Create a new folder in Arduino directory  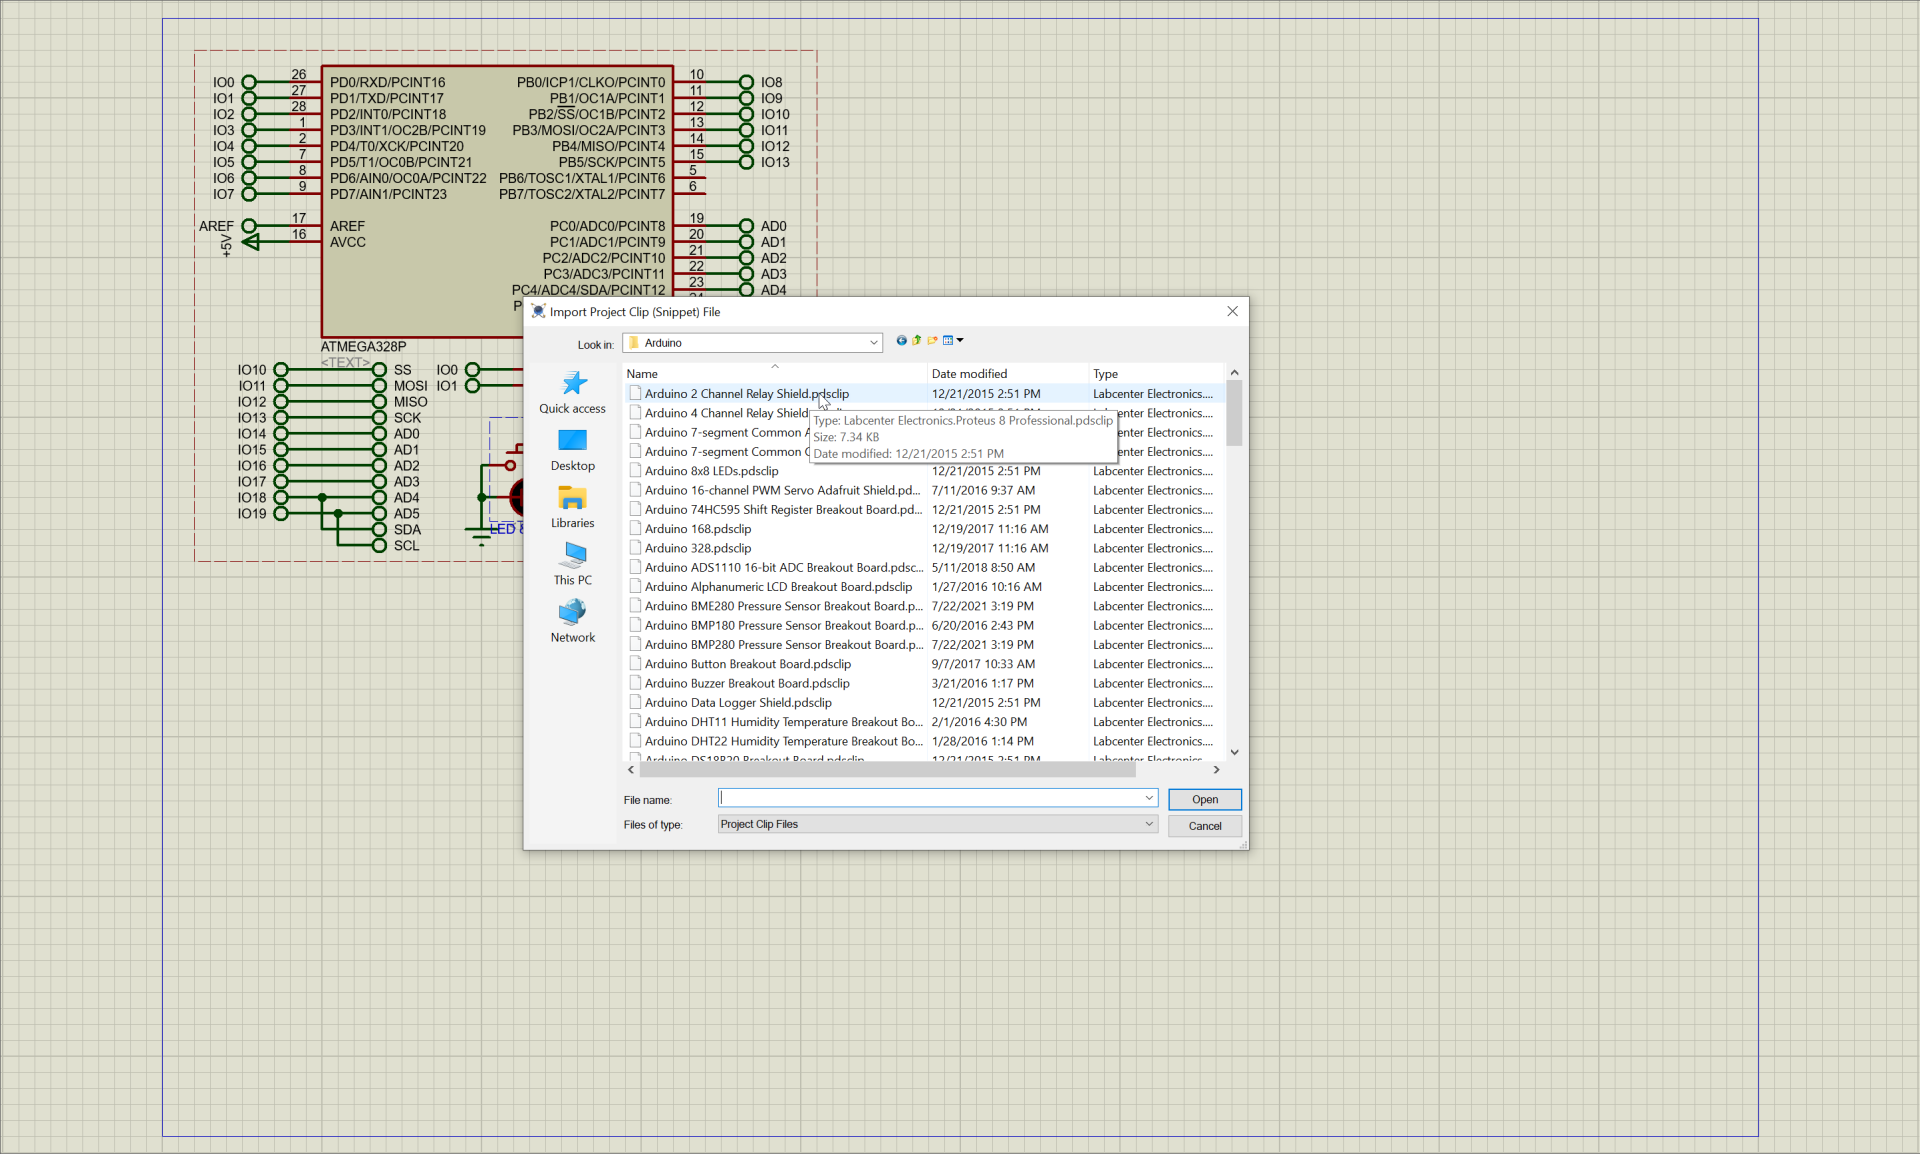tap(932, 341)
